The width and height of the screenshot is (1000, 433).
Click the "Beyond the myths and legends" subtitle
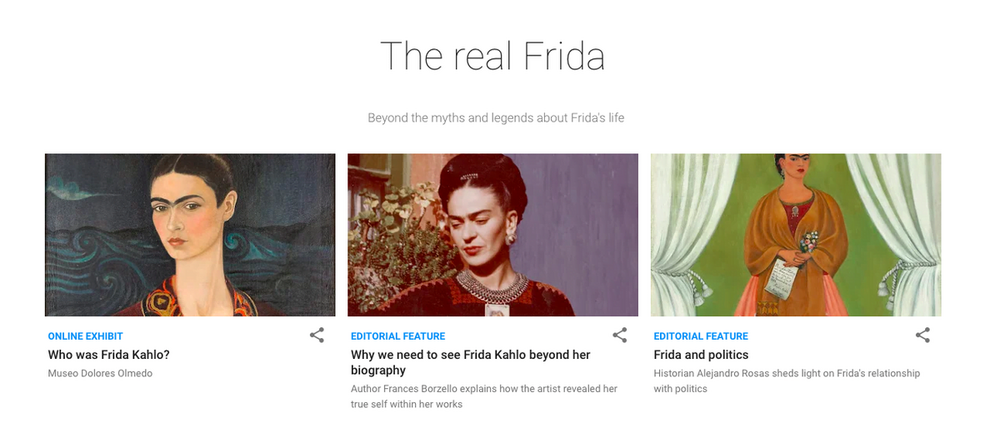click(x=496, y=118)
